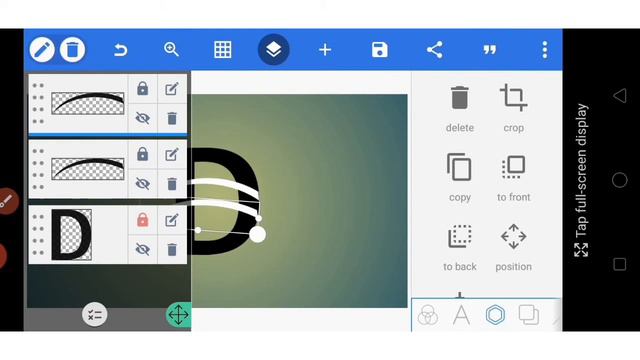640x360 pixels.
Task: Switch to the hexagon shape tab
Action: tap(495, 315)
